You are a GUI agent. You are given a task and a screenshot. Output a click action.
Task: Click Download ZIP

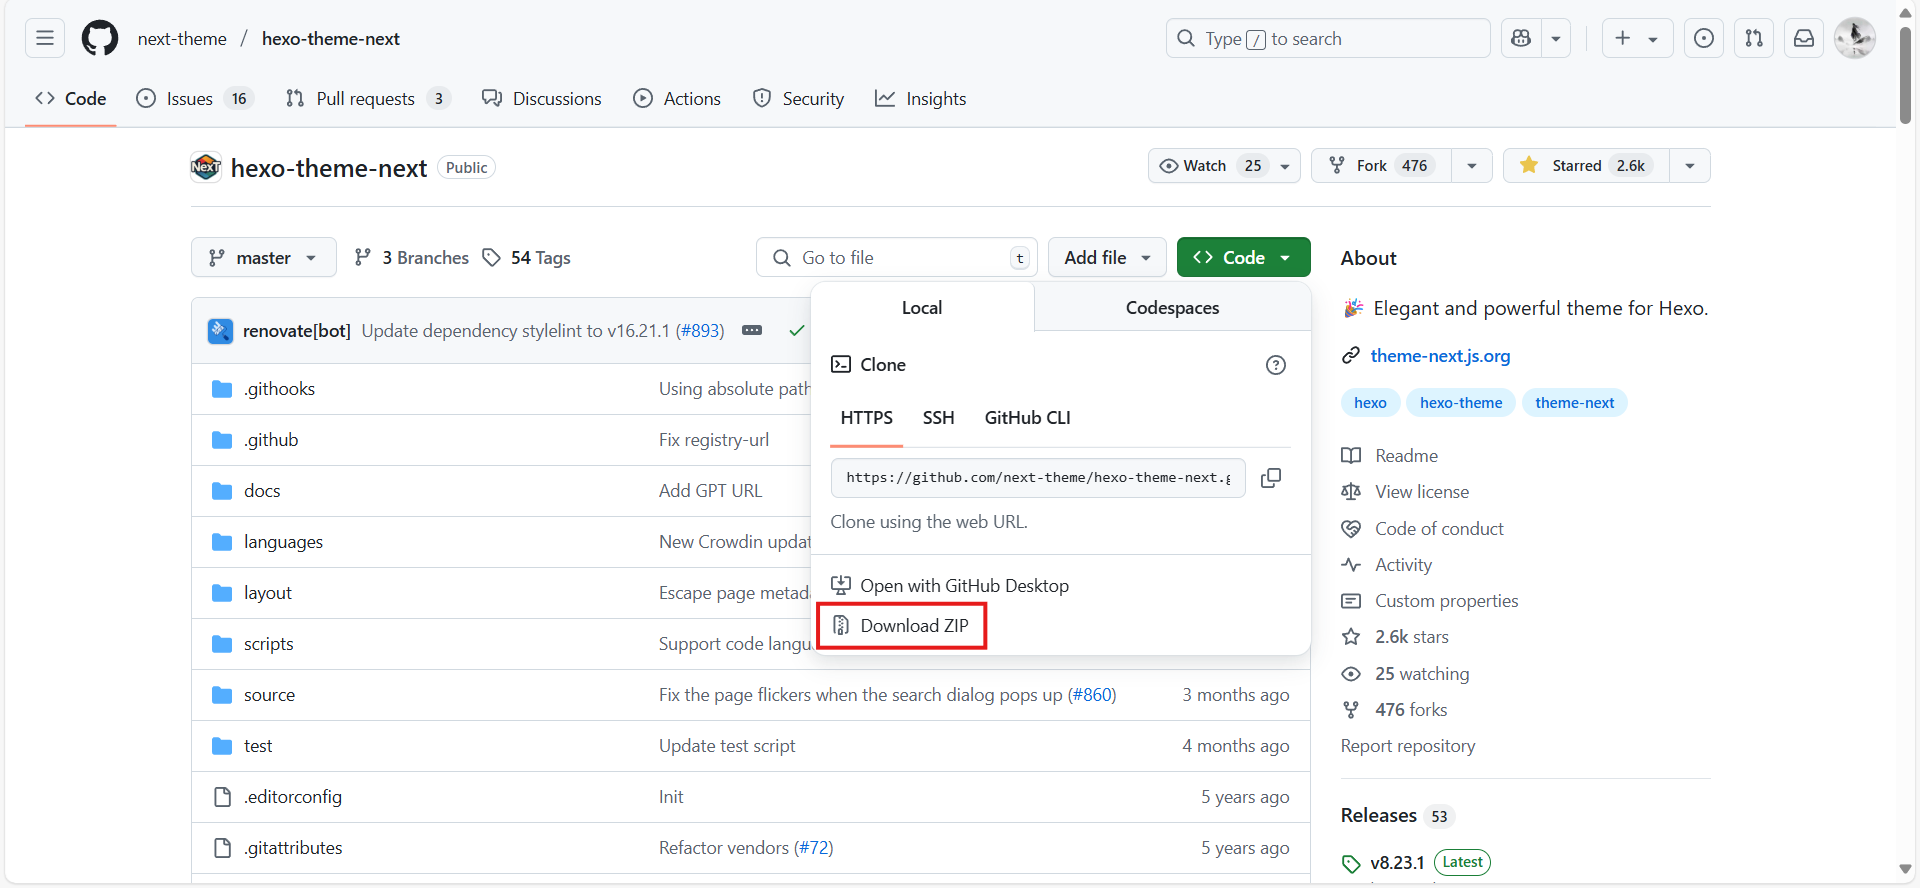click(902, 626)
